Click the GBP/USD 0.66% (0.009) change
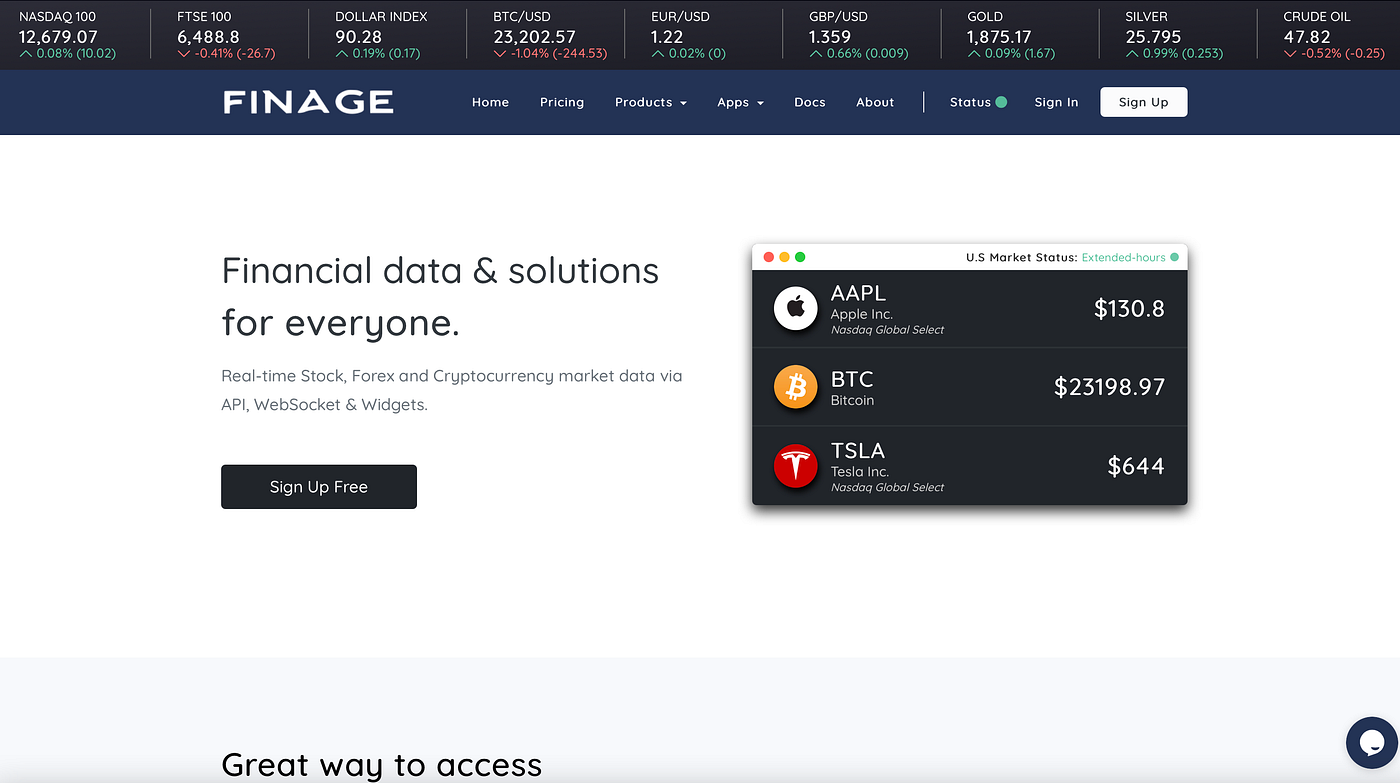This screenshot has height=783, width=1400. pyautogui.click(x=868, y=54)
